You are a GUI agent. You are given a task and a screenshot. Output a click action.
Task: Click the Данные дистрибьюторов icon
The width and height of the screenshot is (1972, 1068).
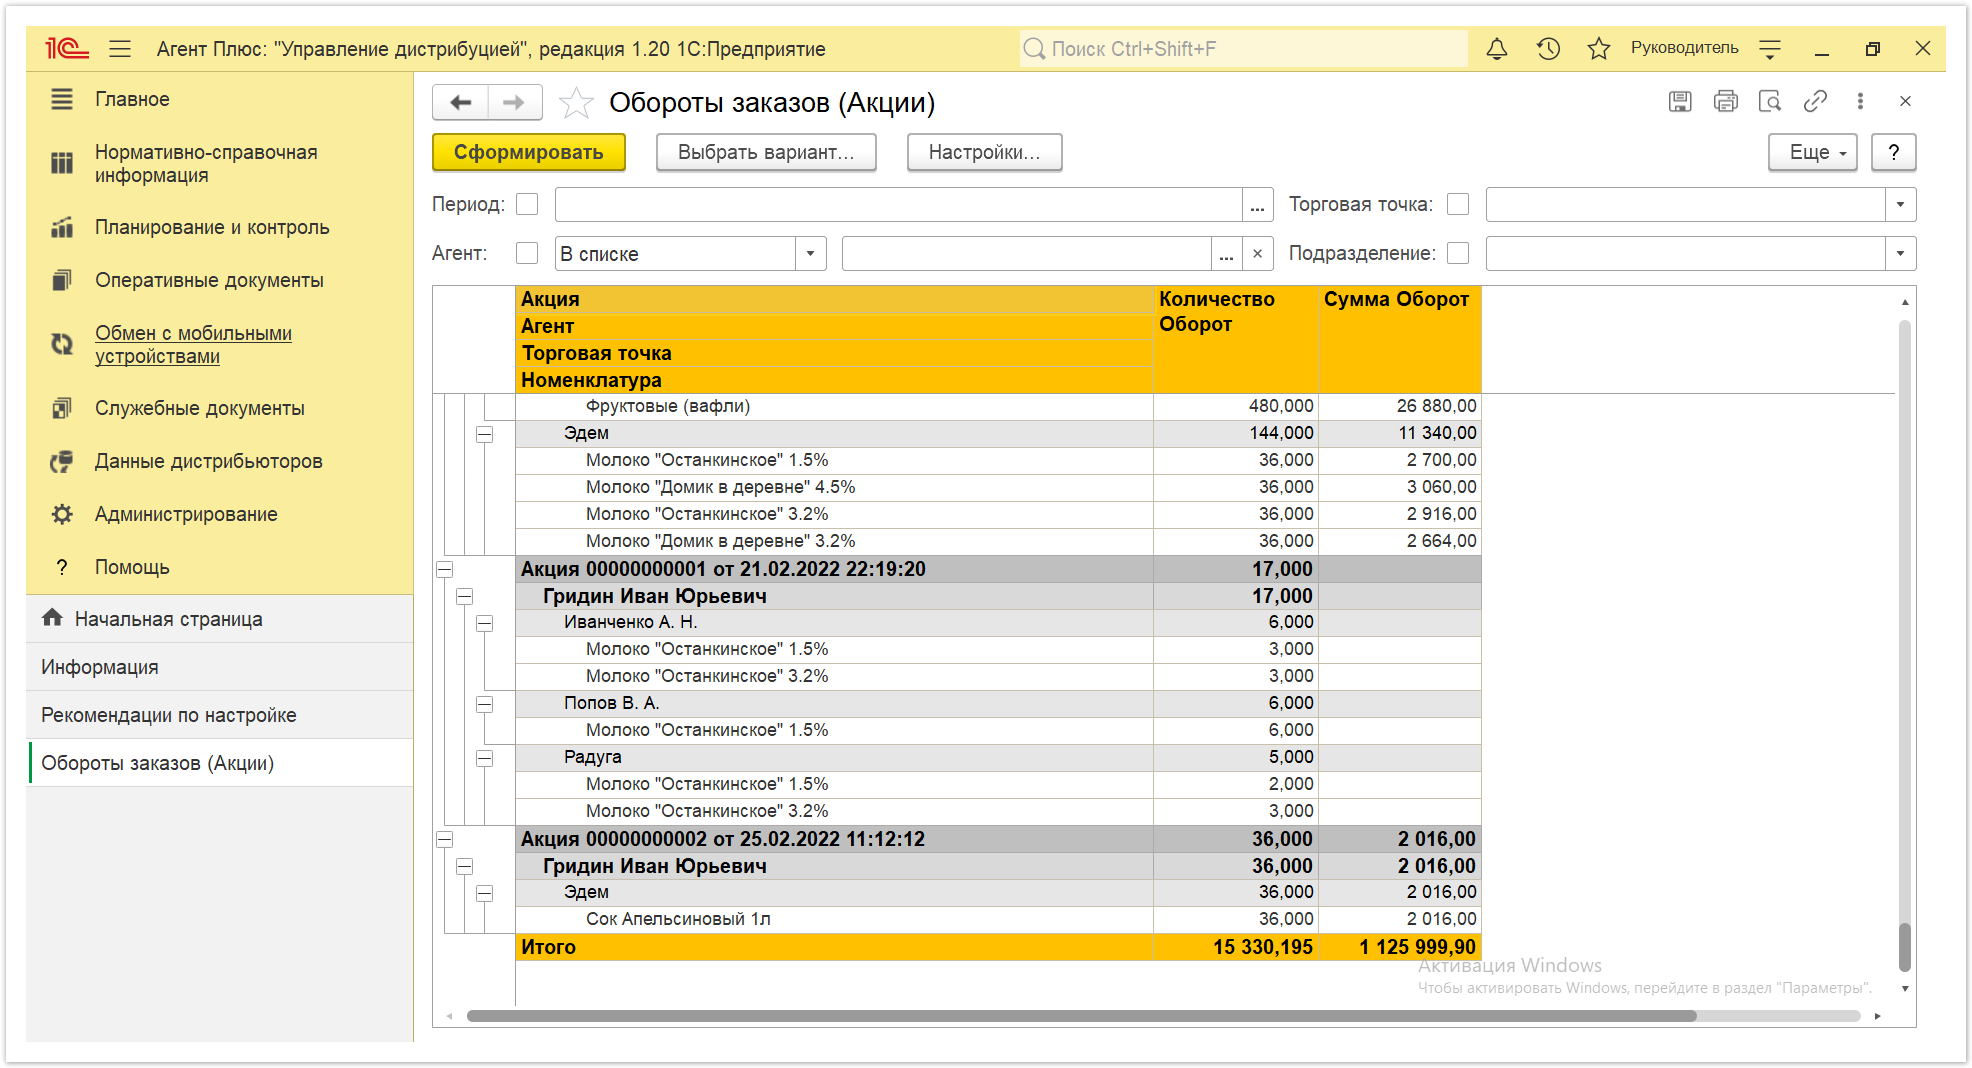click(x=62, y=461)
